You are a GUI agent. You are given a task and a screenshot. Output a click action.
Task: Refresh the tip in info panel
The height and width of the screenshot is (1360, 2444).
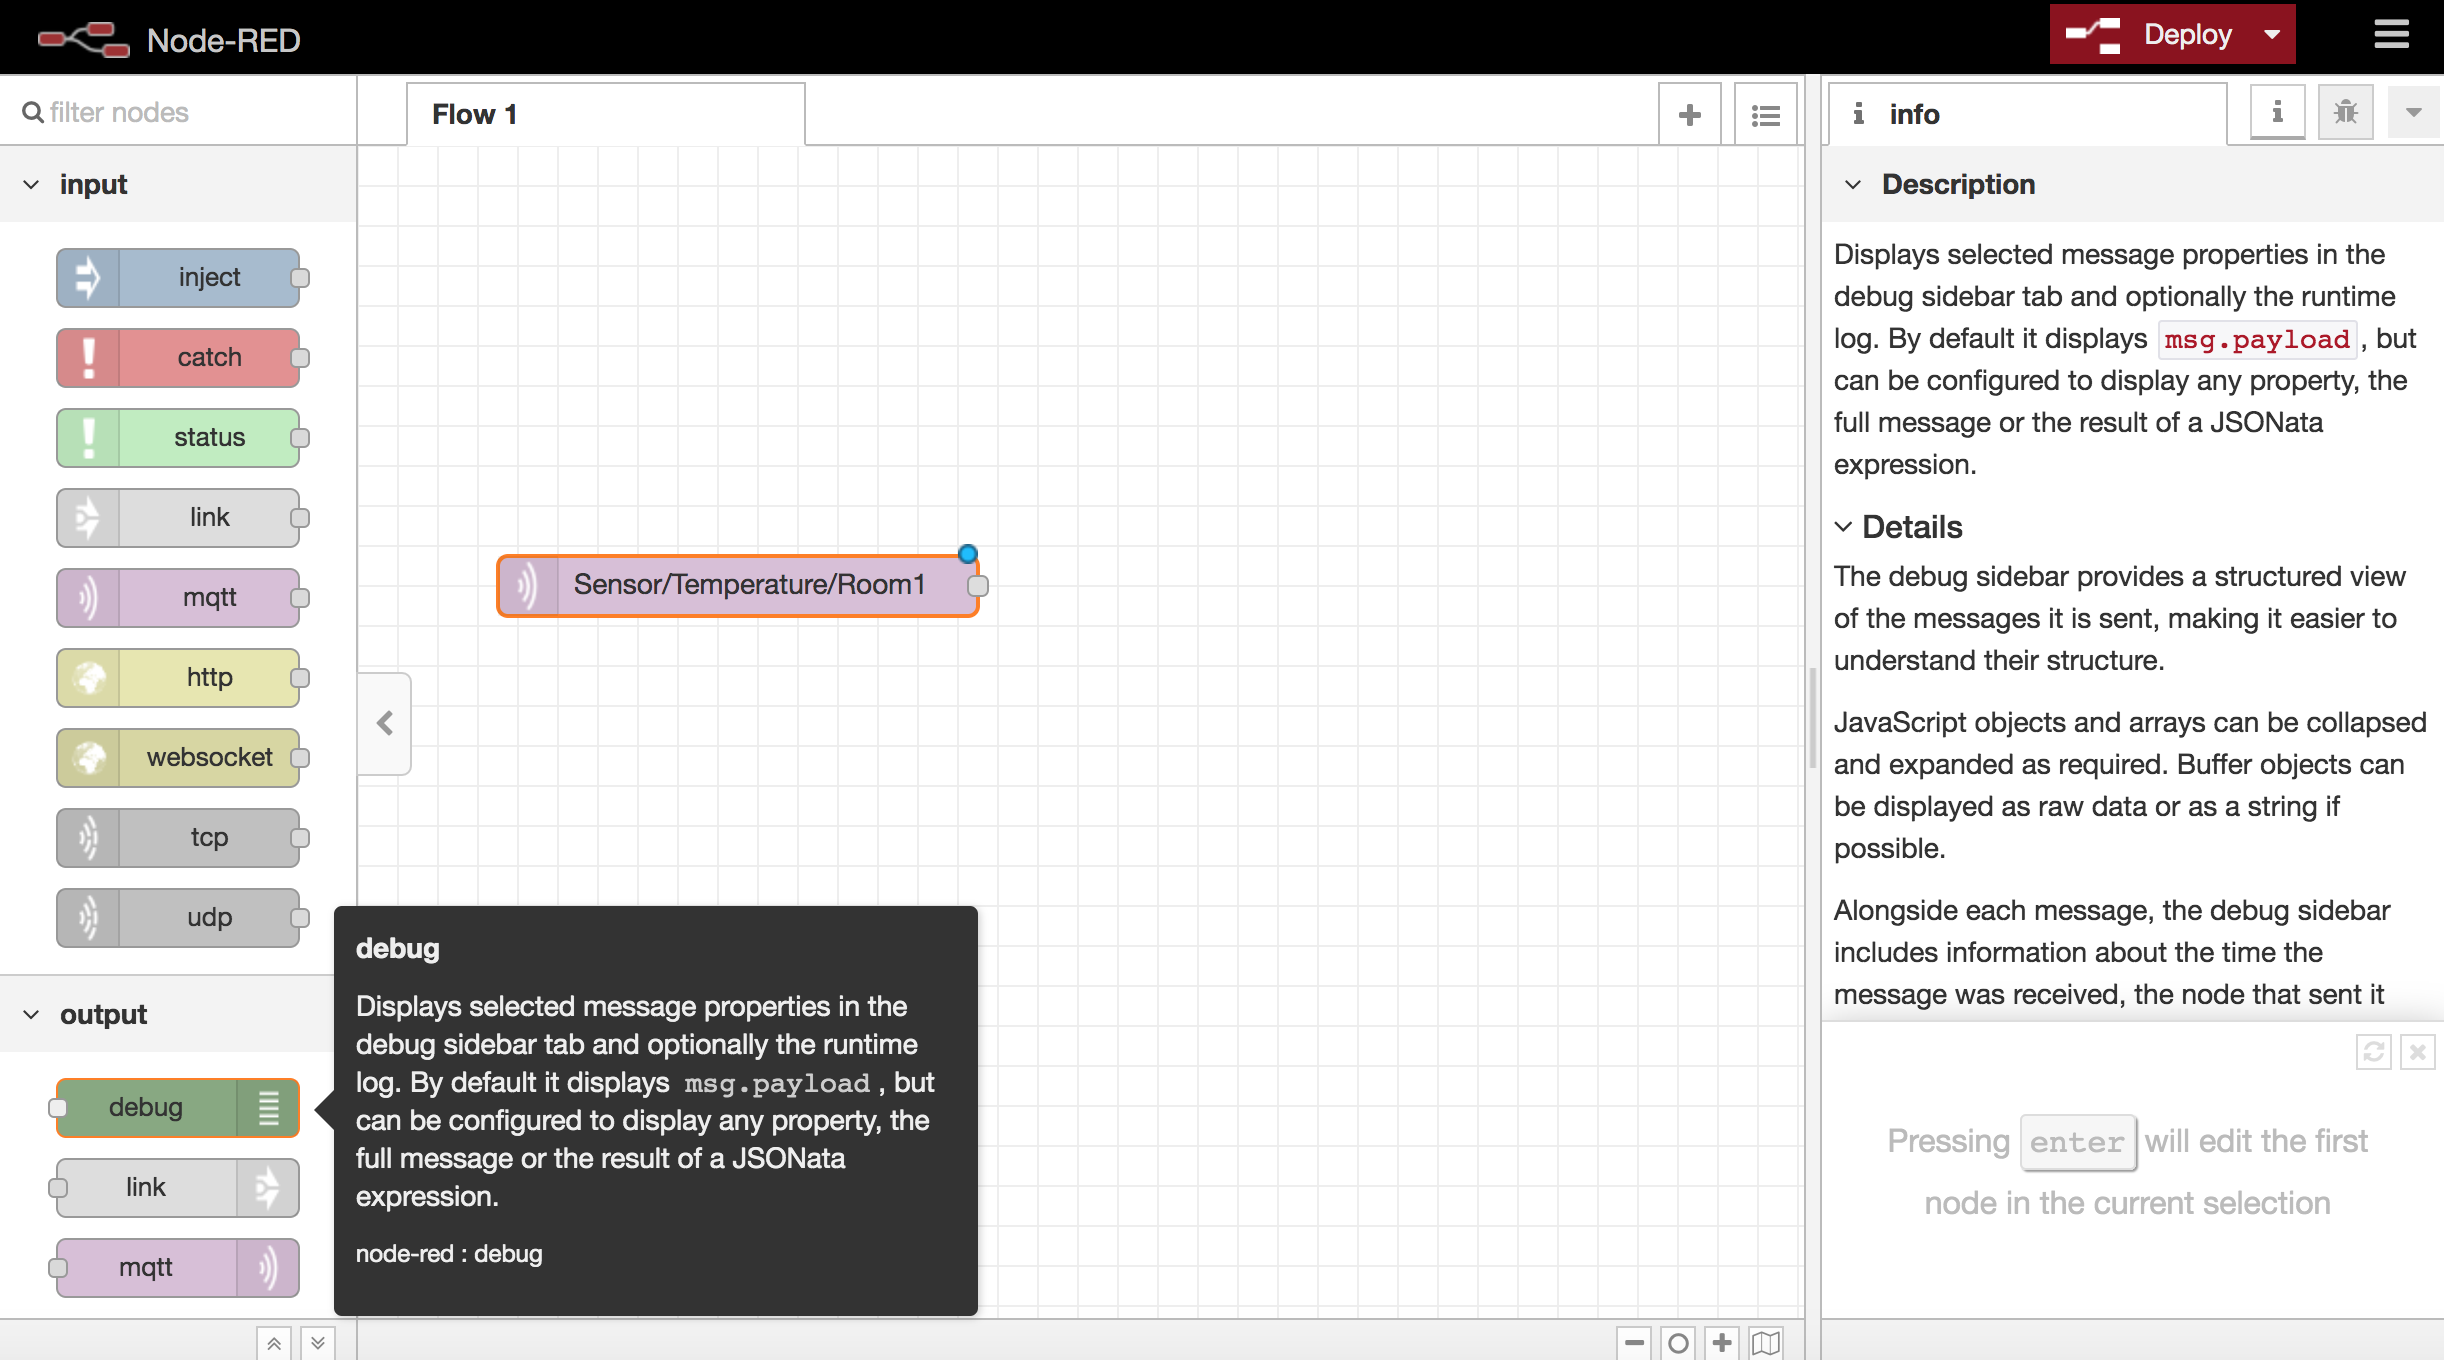tap(2373, 1052)
